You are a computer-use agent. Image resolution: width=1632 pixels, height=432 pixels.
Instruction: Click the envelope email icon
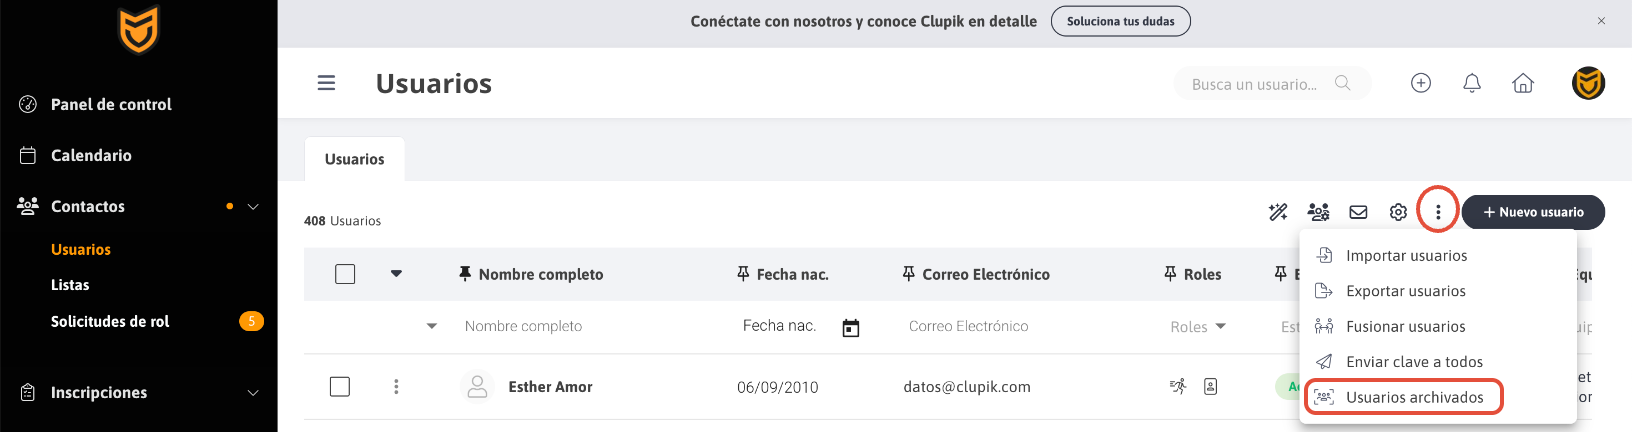(x=1358, y=212)
